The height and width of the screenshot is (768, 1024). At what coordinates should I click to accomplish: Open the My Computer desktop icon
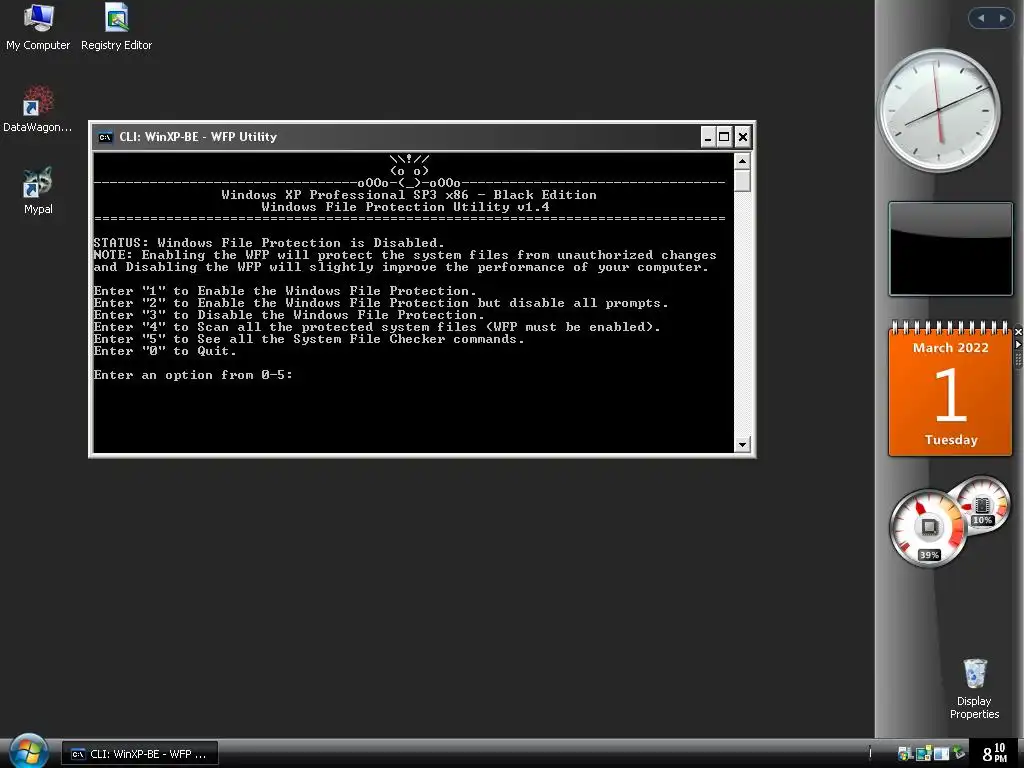click(38, 27)
